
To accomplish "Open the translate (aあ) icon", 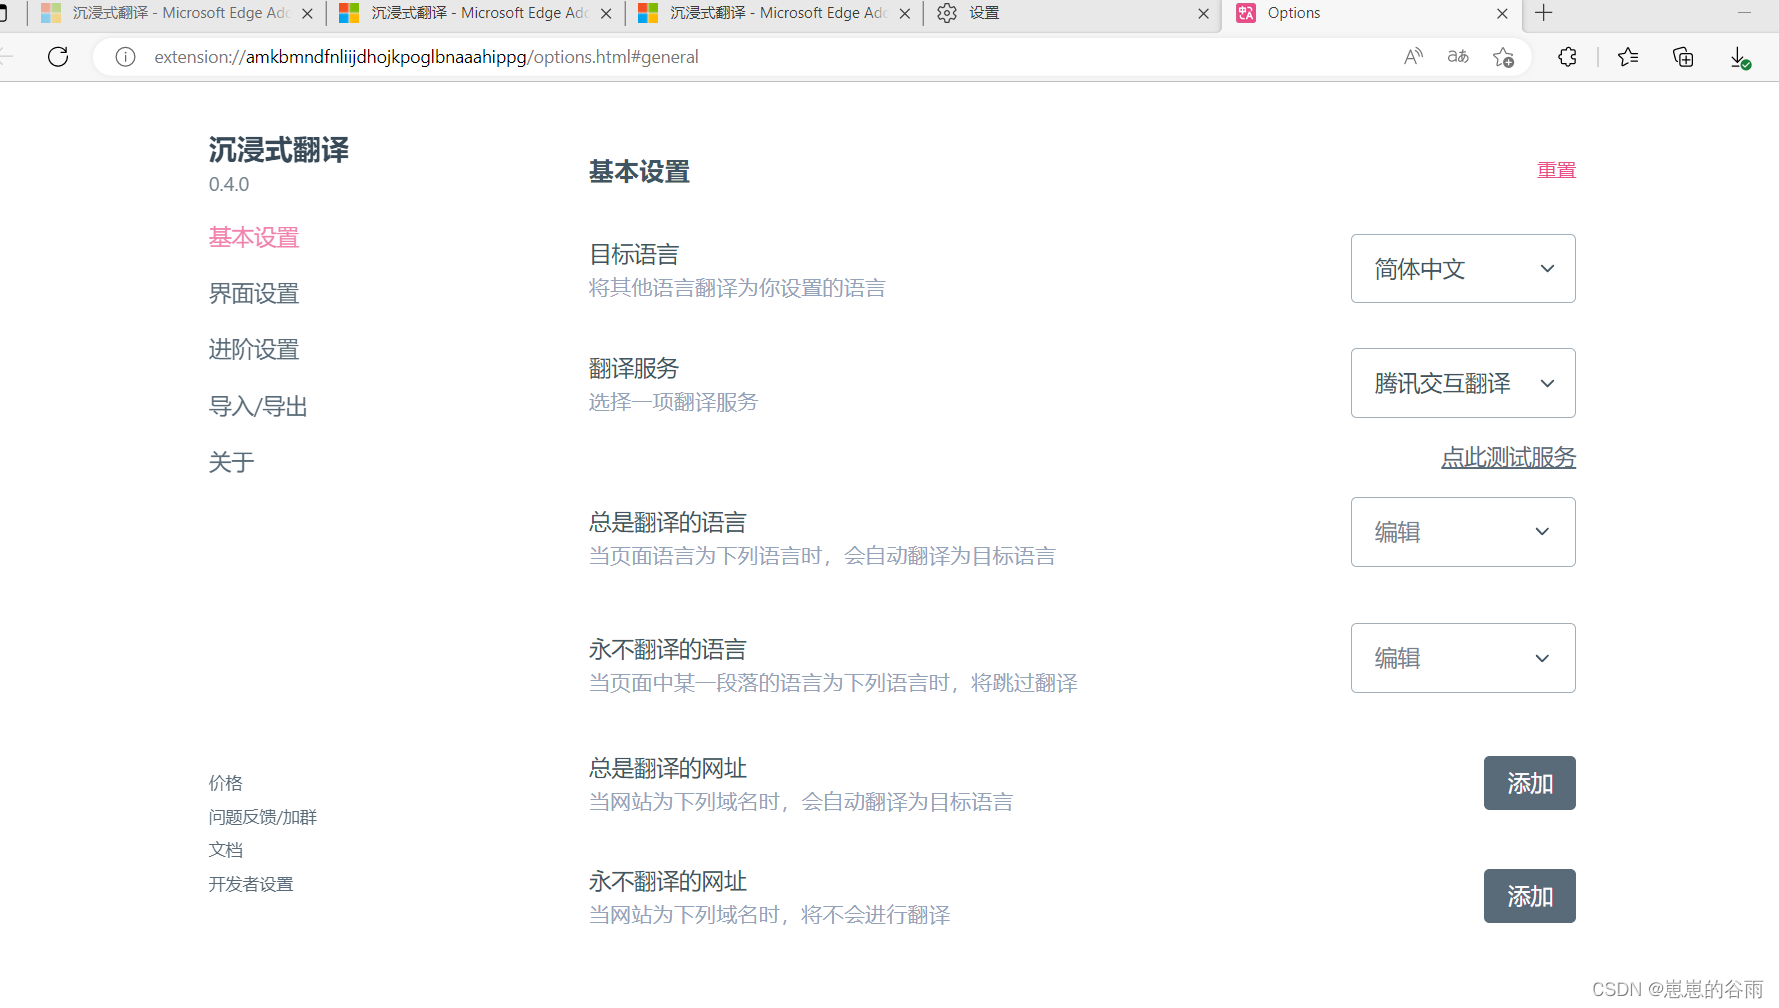I will coord(1458,57).
